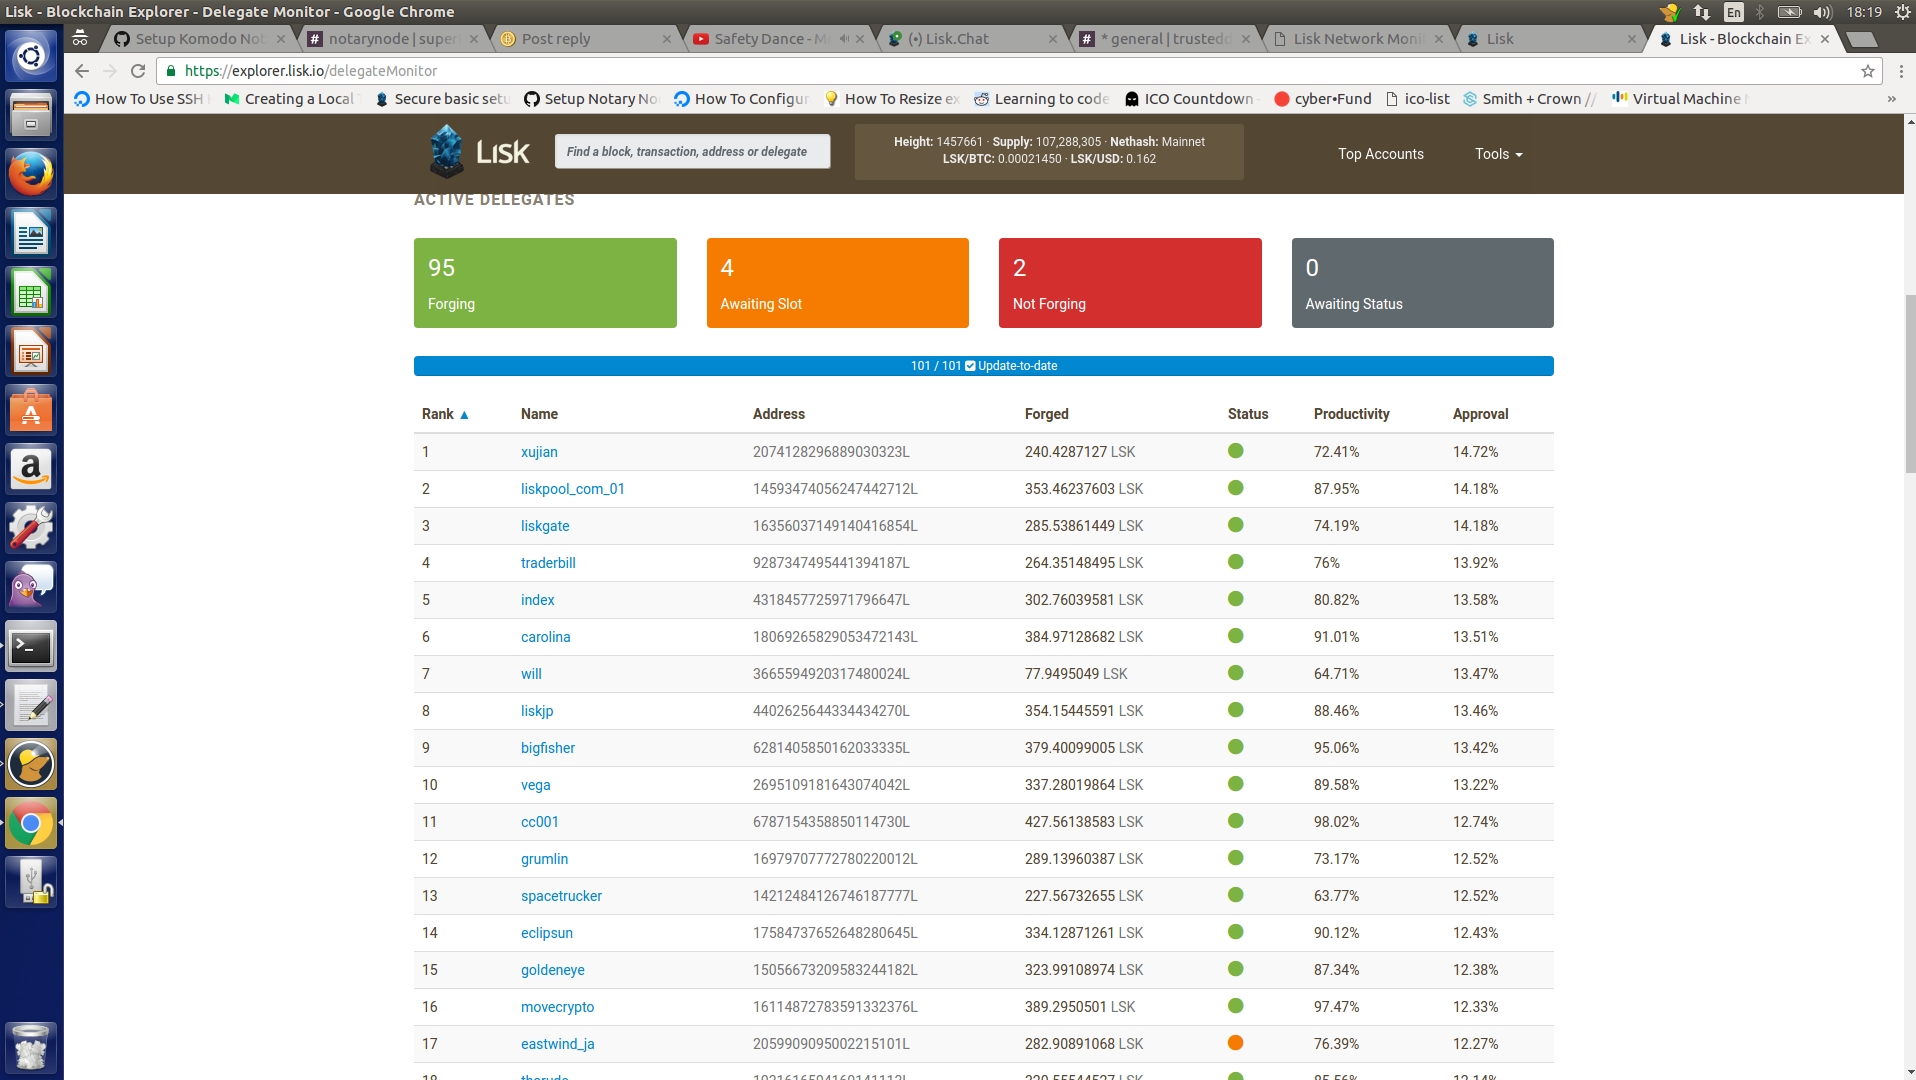Open delegate eastwind_ja link
Image resolution: width=1916 pixels, height=1080 pixels.
[x=557, y=1044]
